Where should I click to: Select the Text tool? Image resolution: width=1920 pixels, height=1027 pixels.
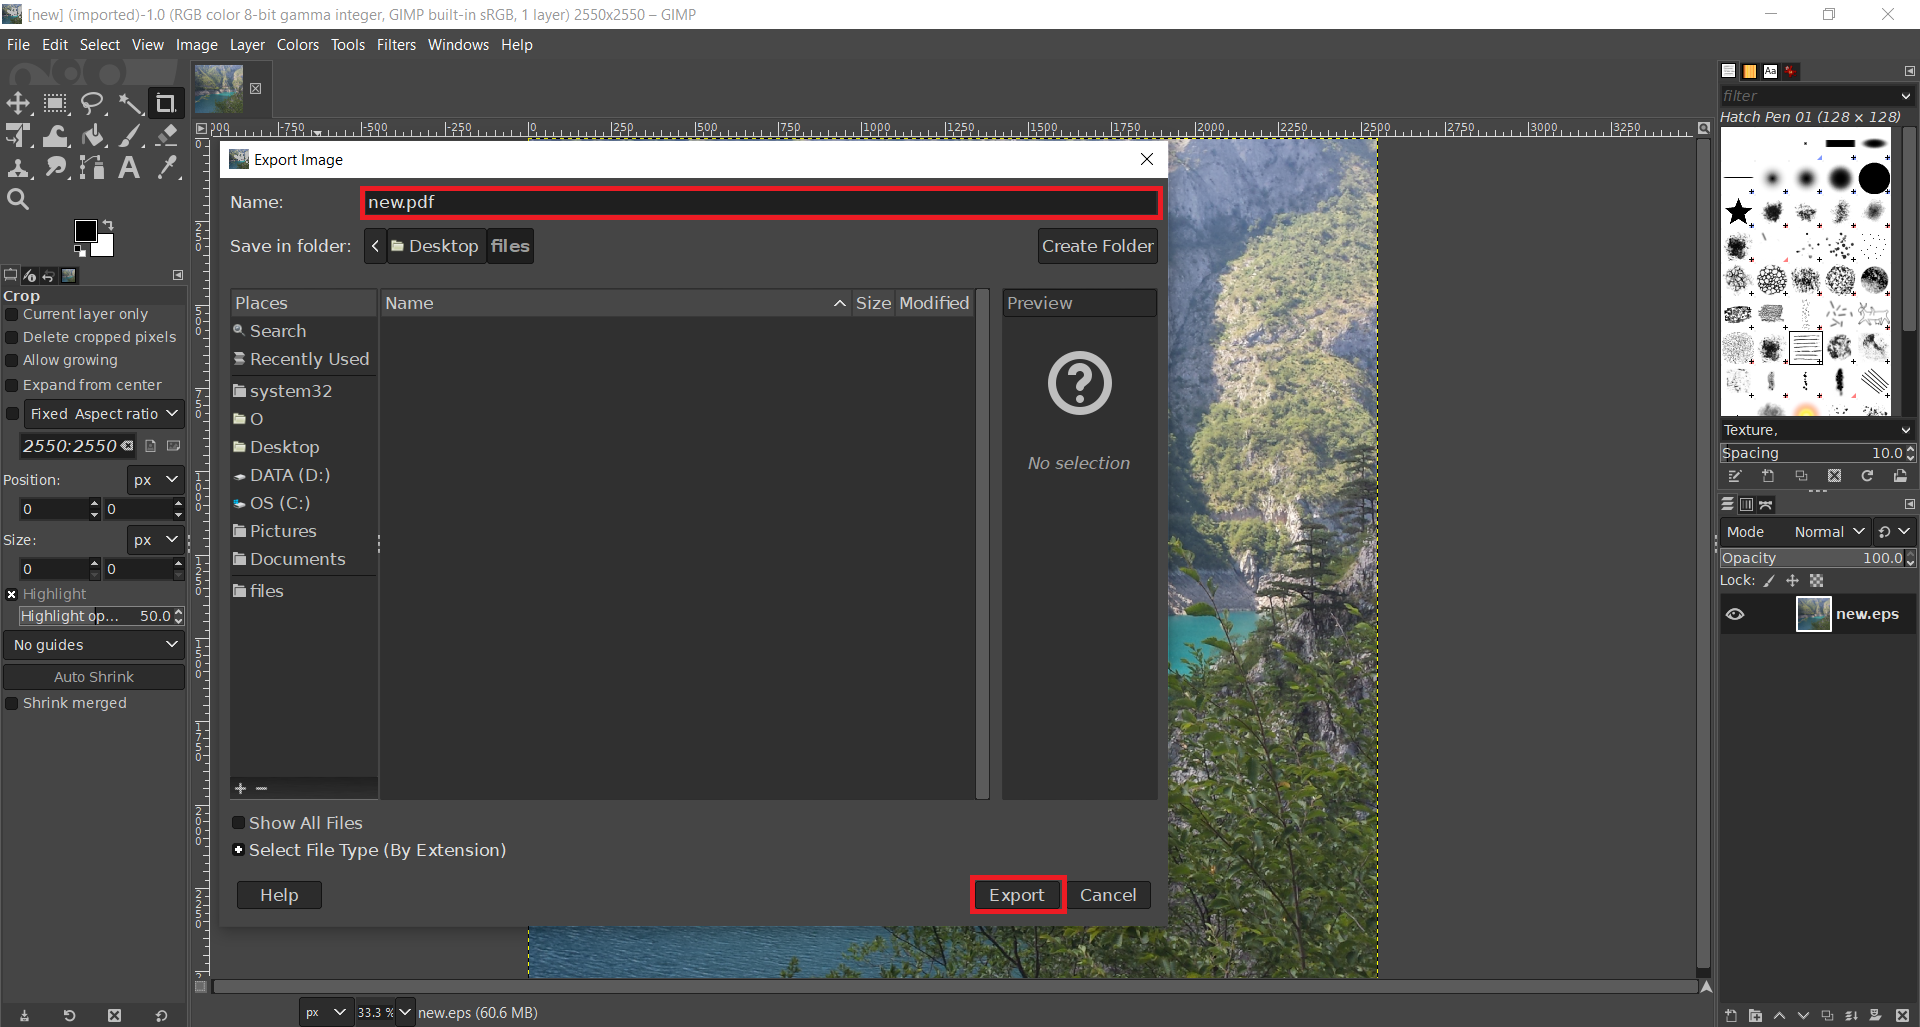tap(129, 168)
